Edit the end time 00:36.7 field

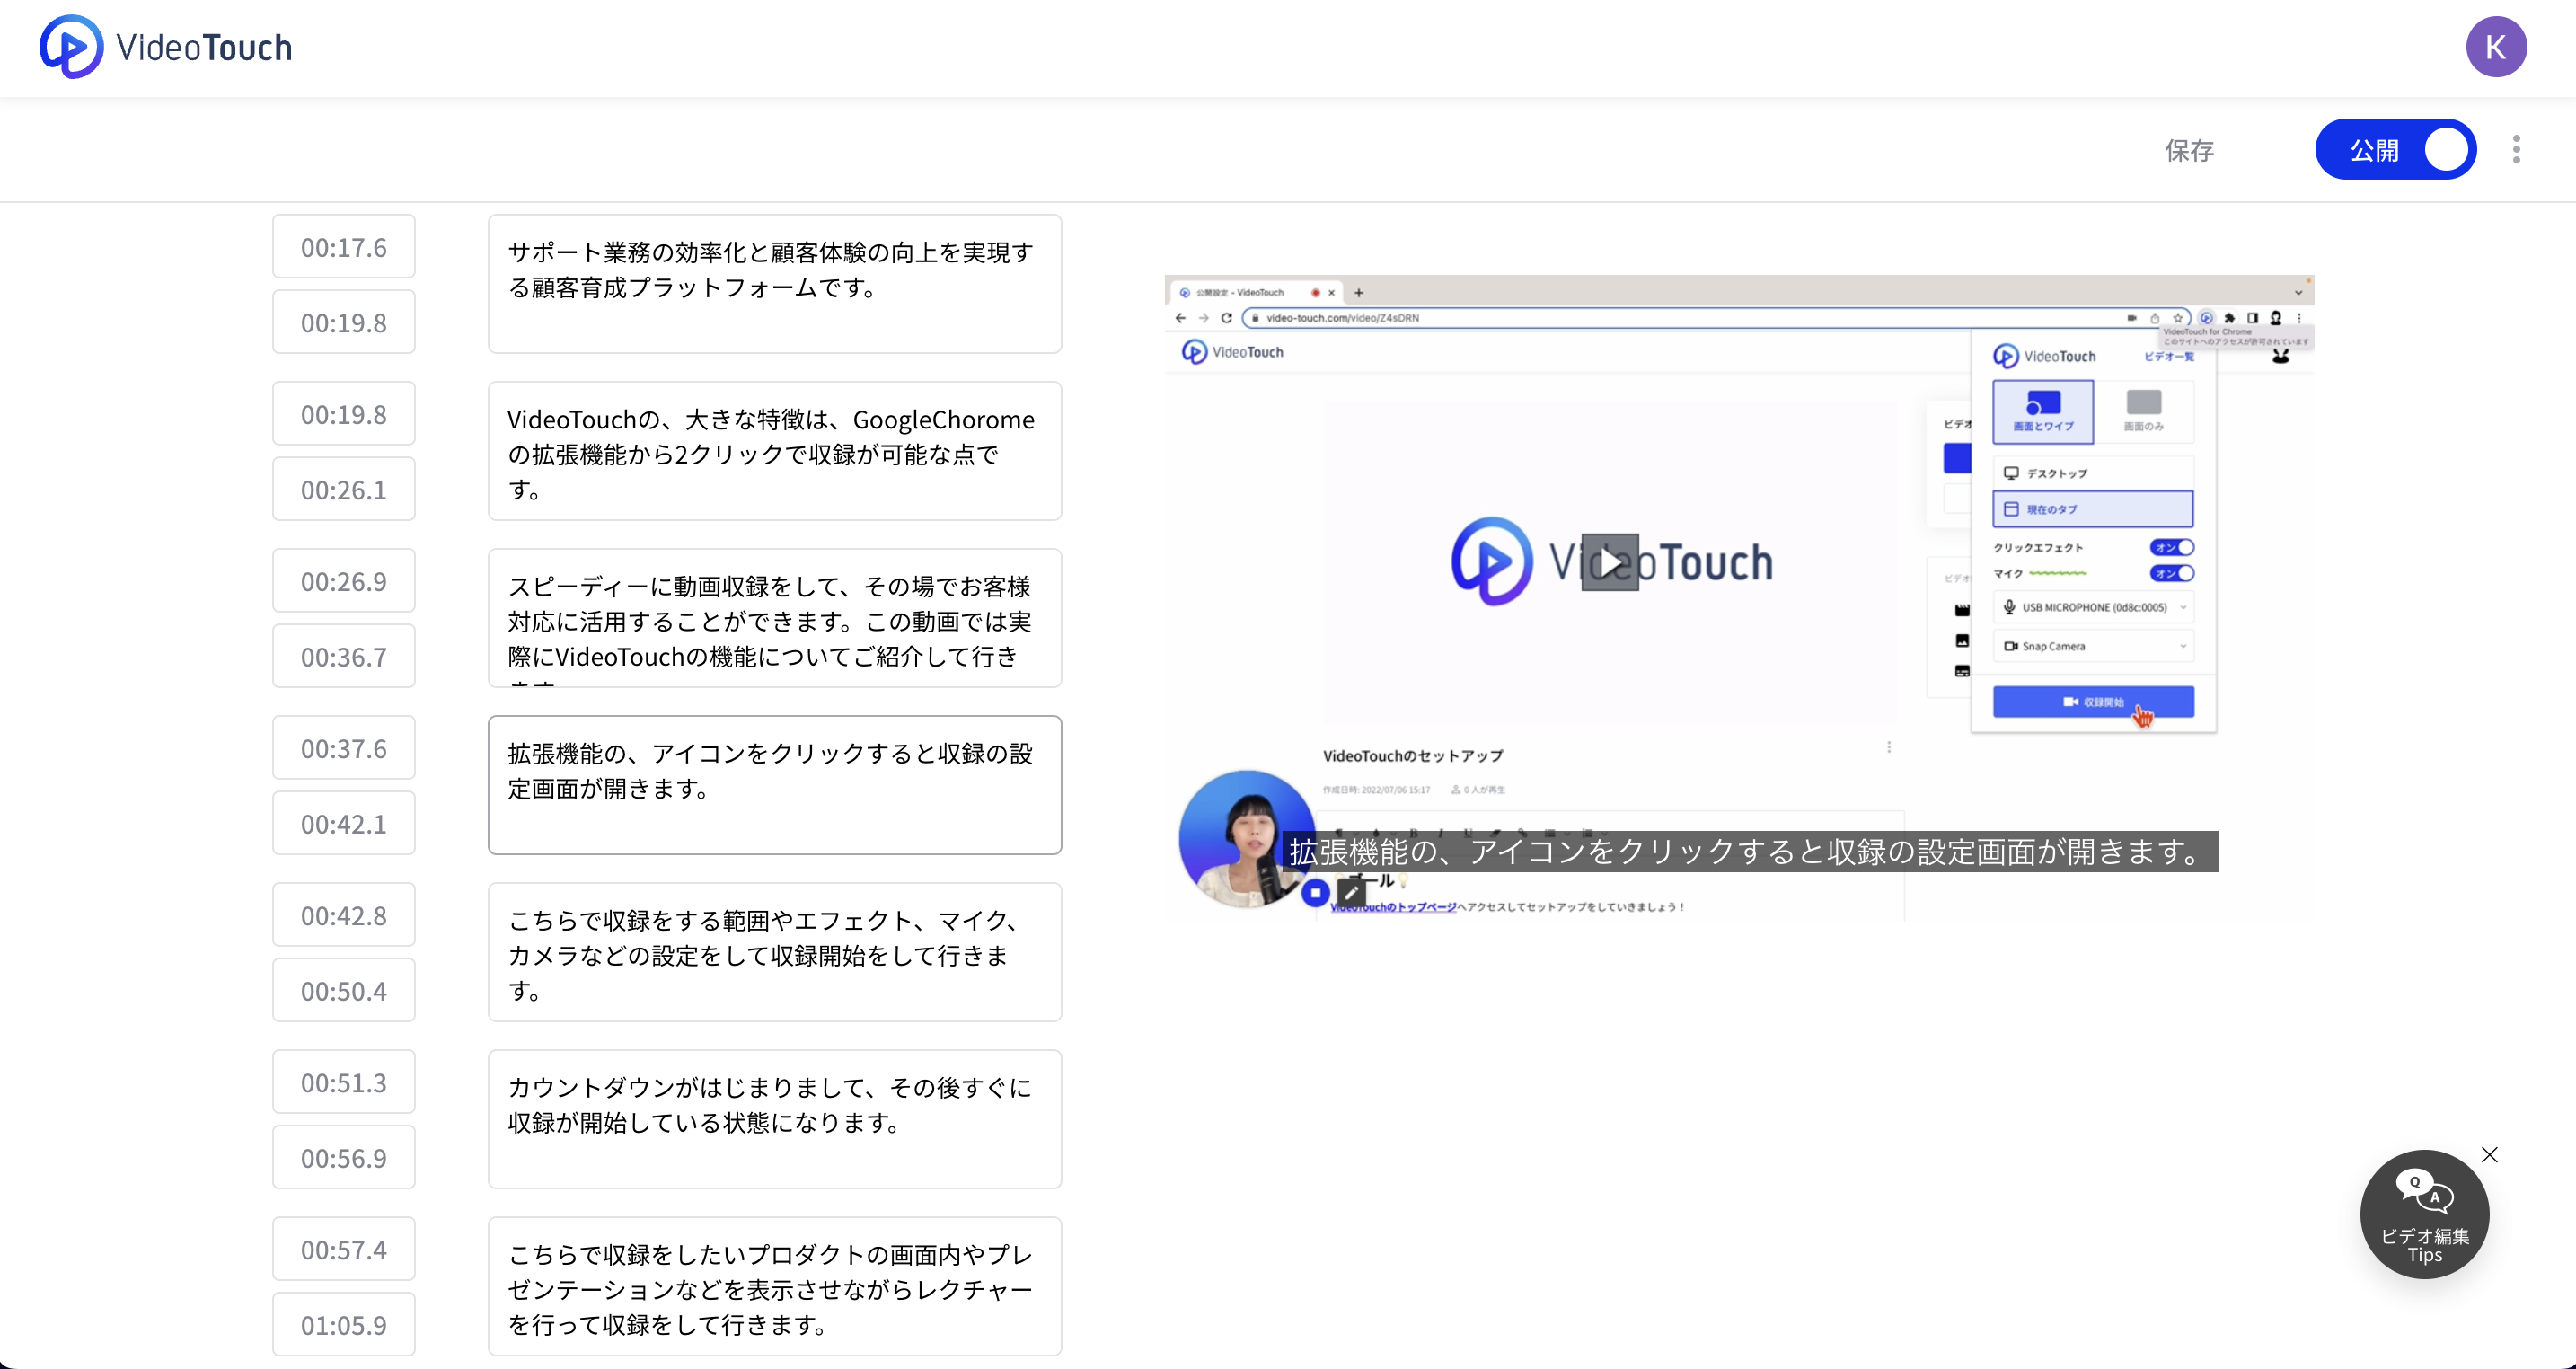coord(344,656)
